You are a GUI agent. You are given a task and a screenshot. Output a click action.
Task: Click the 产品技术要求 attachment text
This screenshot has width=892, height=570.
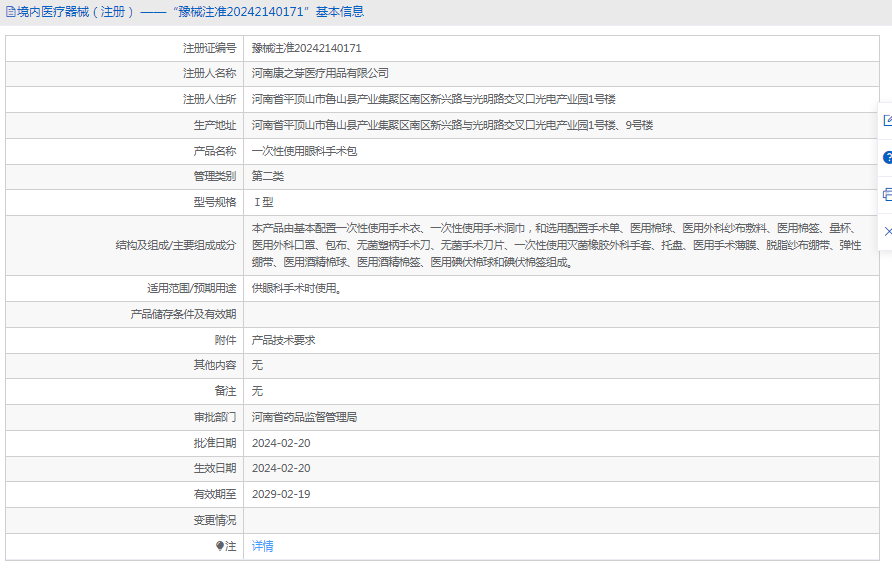(x=283, y=340)
